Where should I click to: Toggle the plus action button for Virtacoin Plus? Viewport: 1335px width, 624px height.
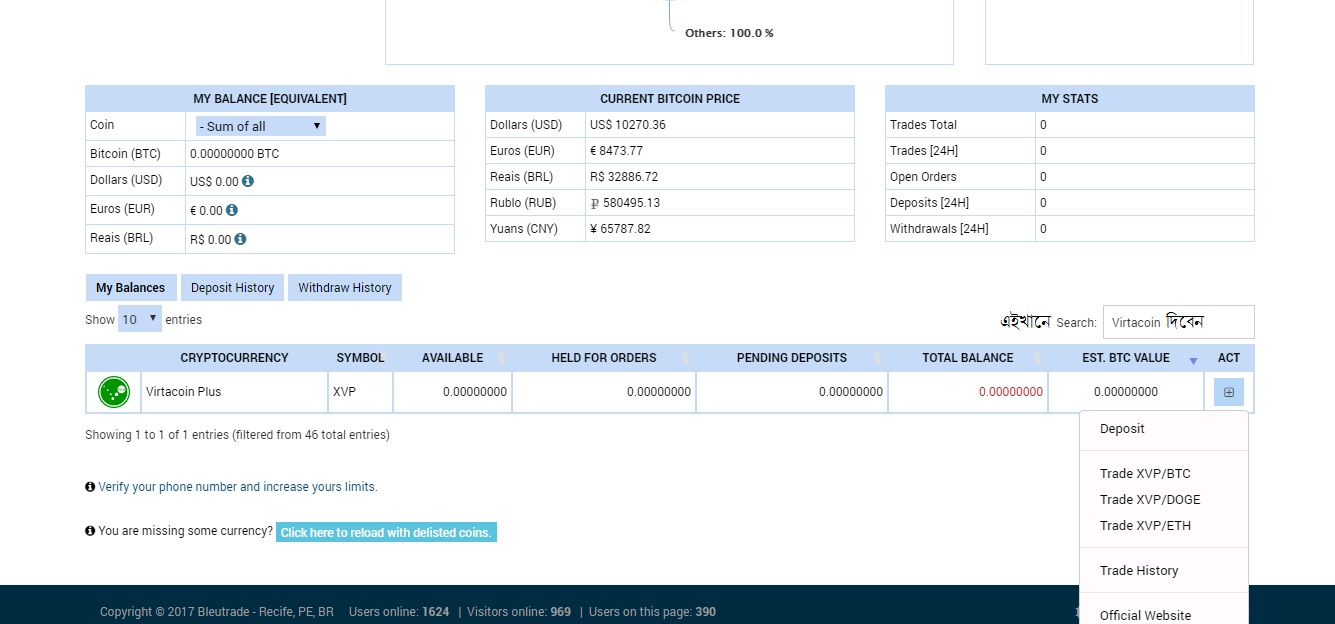coord(1229,392)
